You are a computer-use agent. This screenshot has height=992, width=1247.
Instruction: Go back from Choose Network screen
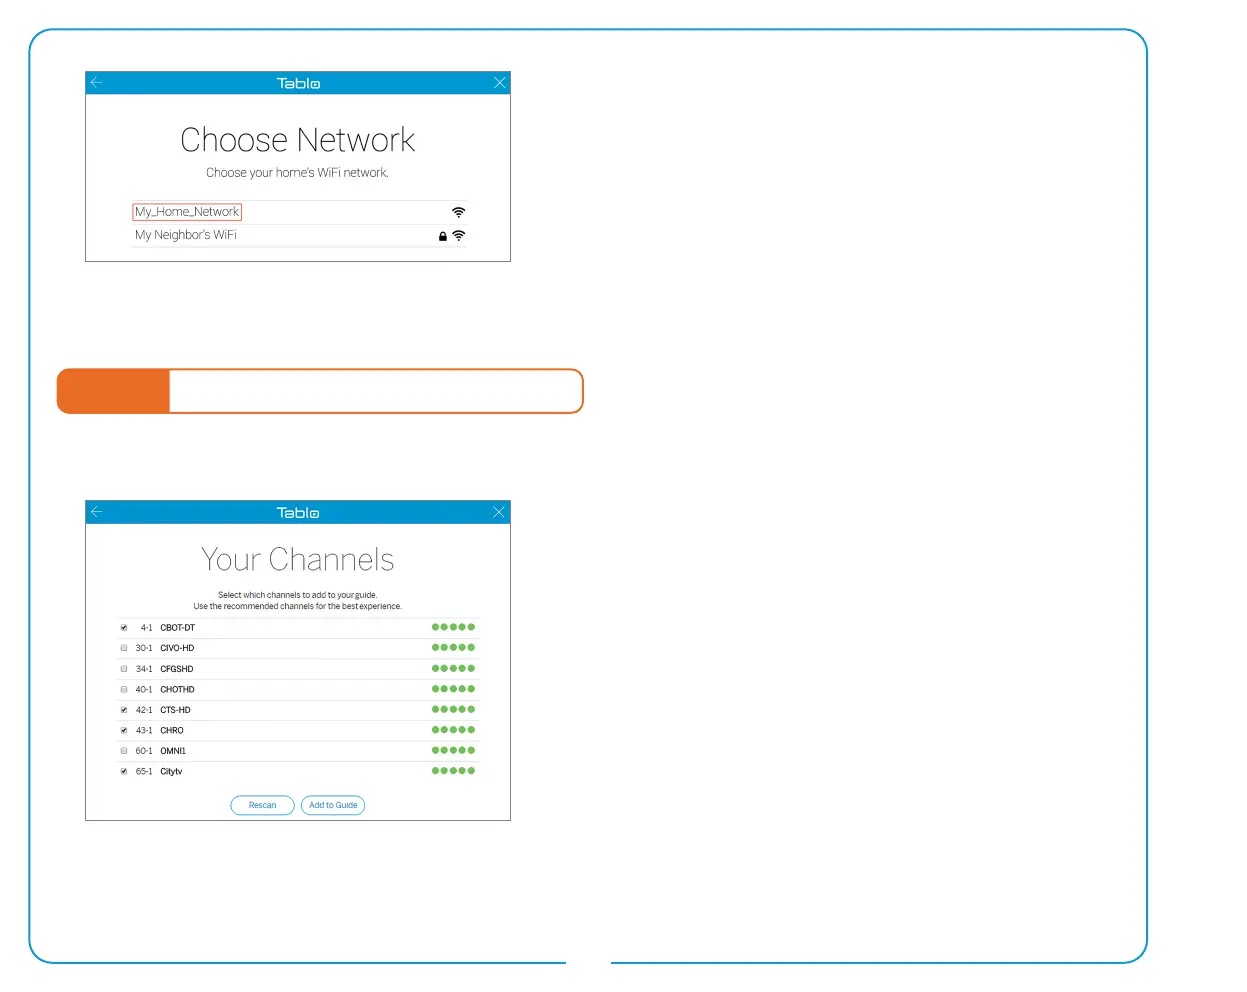click(97, 82)
